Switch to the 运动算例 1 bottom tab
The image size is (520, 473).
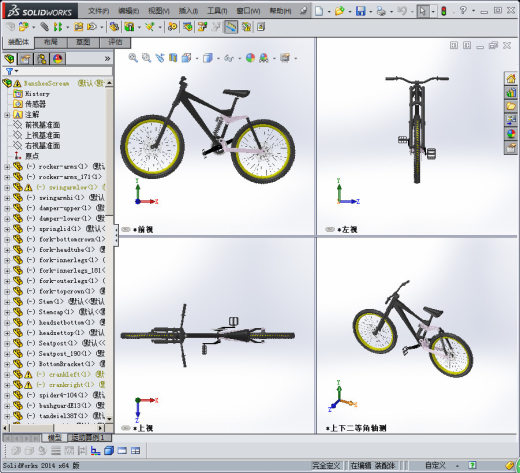(89, 437)
